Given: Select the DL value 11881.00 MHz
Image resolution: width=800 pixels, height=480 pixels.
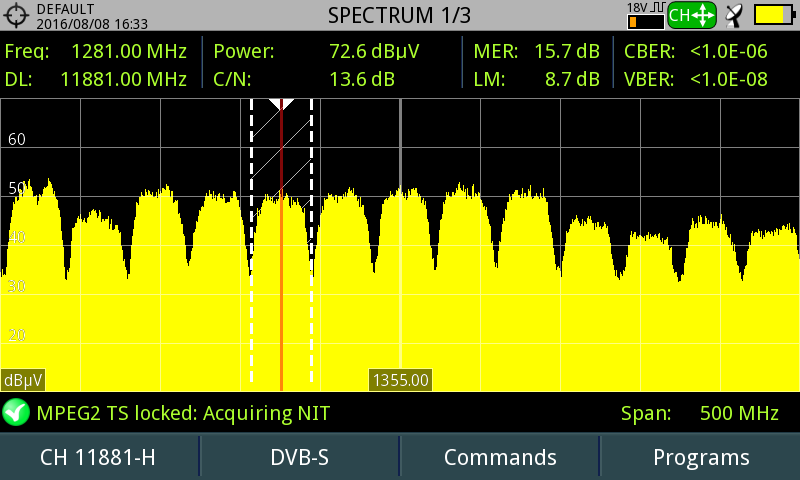Looking at the screenshot, I should 123,80.
